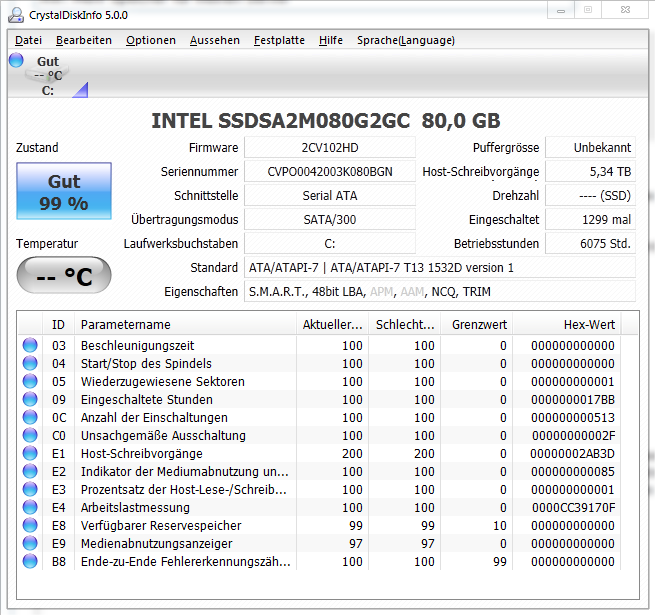Screen dimensions: 655x615
Task: Select the Beschleunigungszeit parameter name
Action: click(137, 346)
